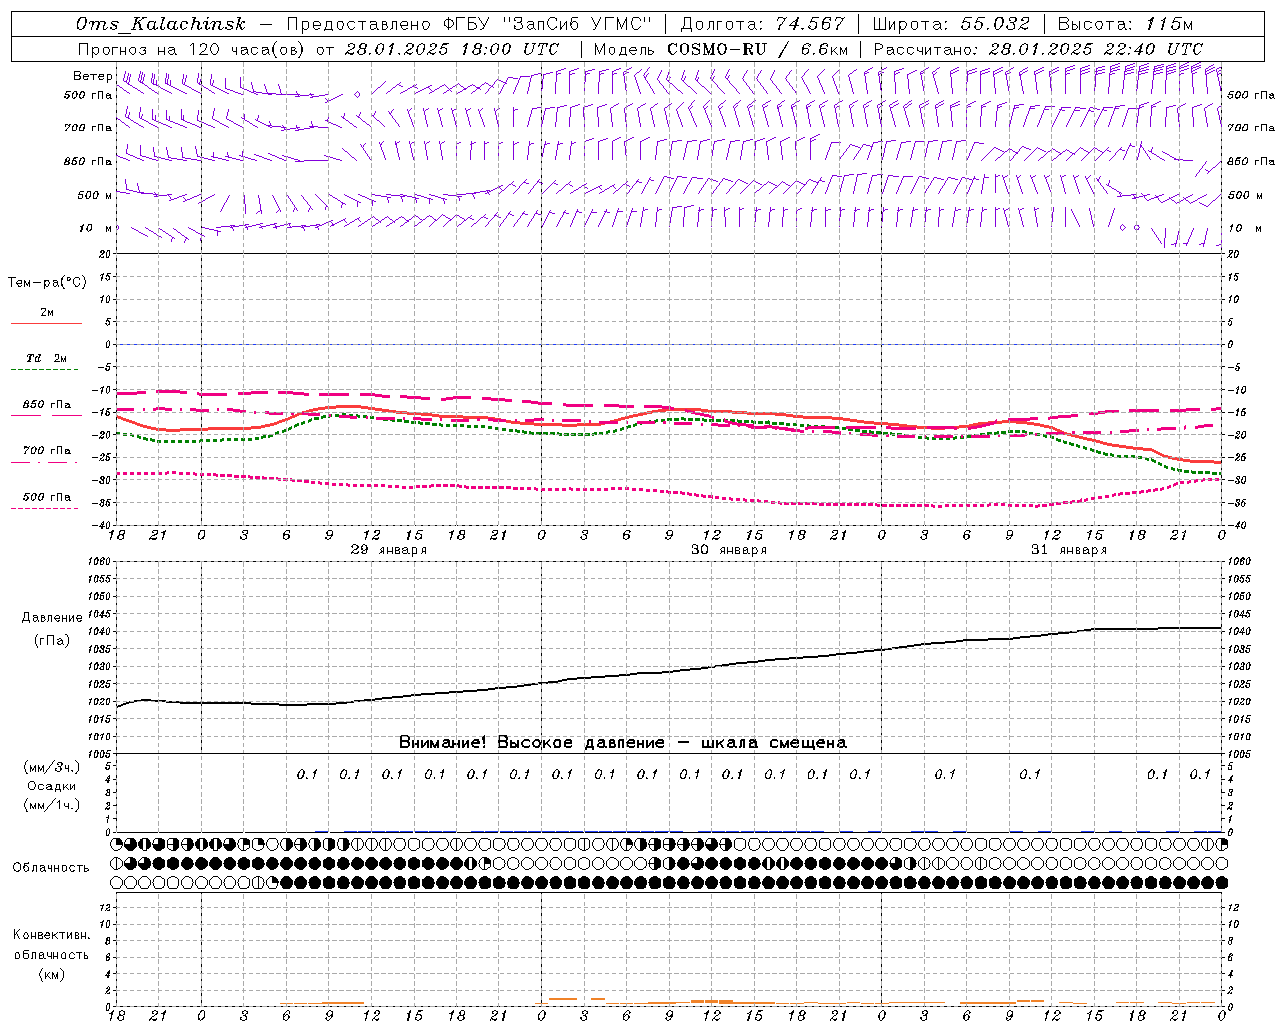Click 'Прогноз на 120 часа(ов)' forecast period text

[192, 49]
